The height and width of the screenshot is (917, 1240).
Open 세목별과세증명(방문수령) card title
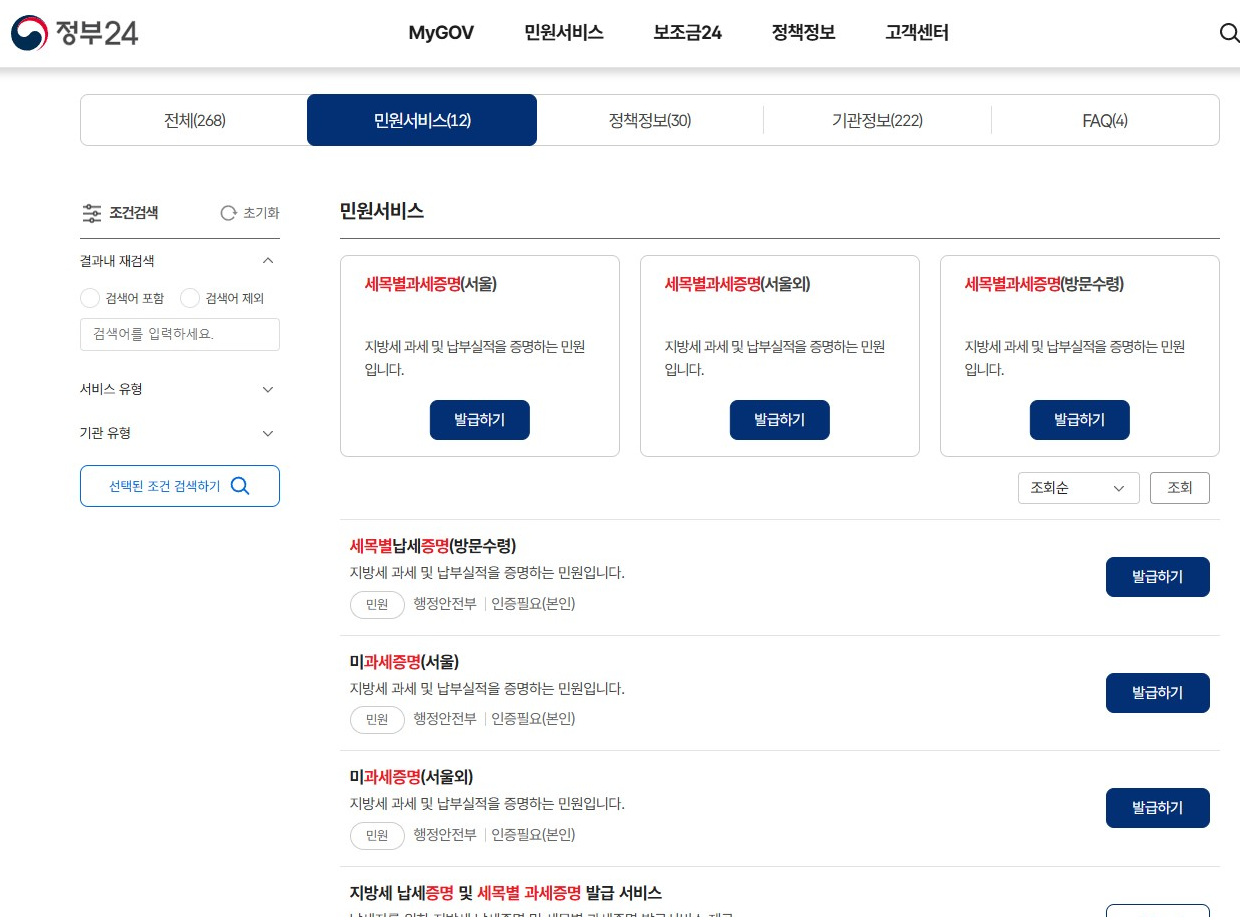pos(1045,284)
